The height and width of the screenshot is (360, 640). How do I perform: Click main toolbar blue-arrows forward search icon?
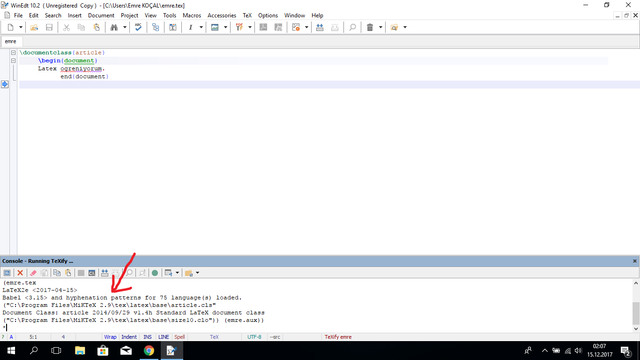tap(320, 27)
